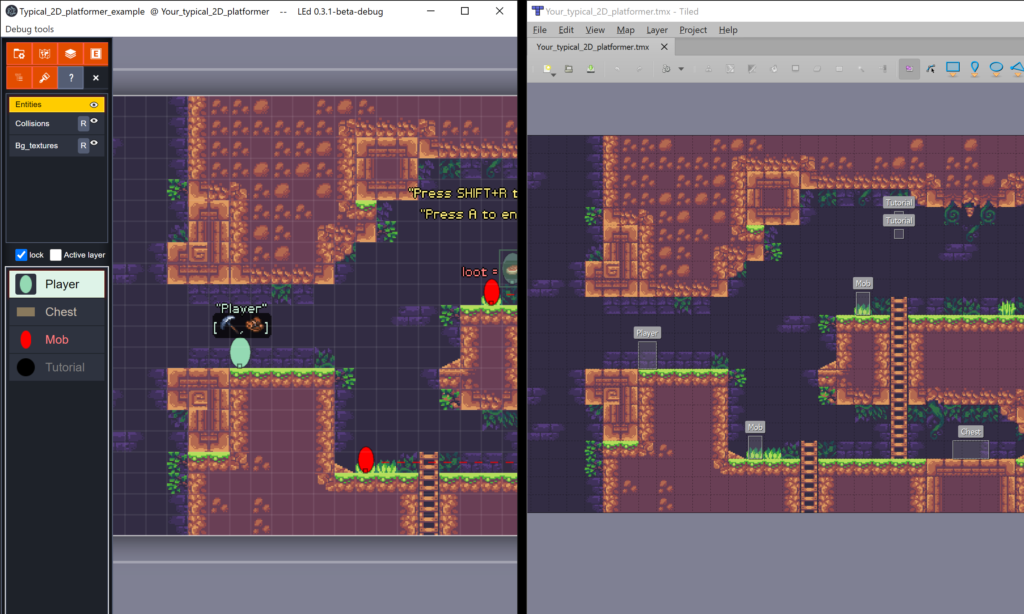Select the Mob entity in the list
Viewport: 1024px width, 614px height.
click(x=56, y=340)
